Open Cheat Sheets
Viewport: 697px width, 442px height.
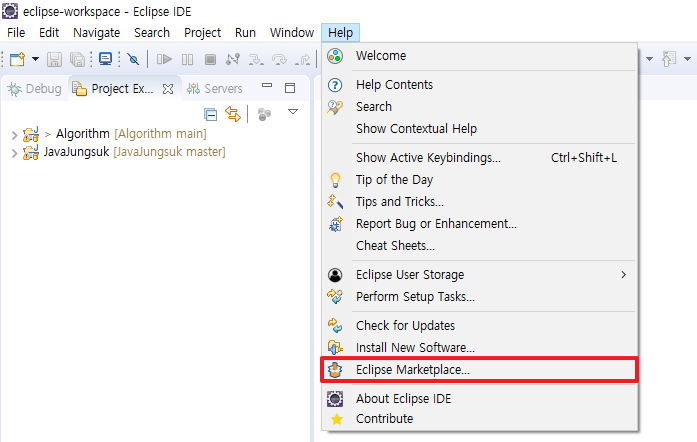pos(480,245)
